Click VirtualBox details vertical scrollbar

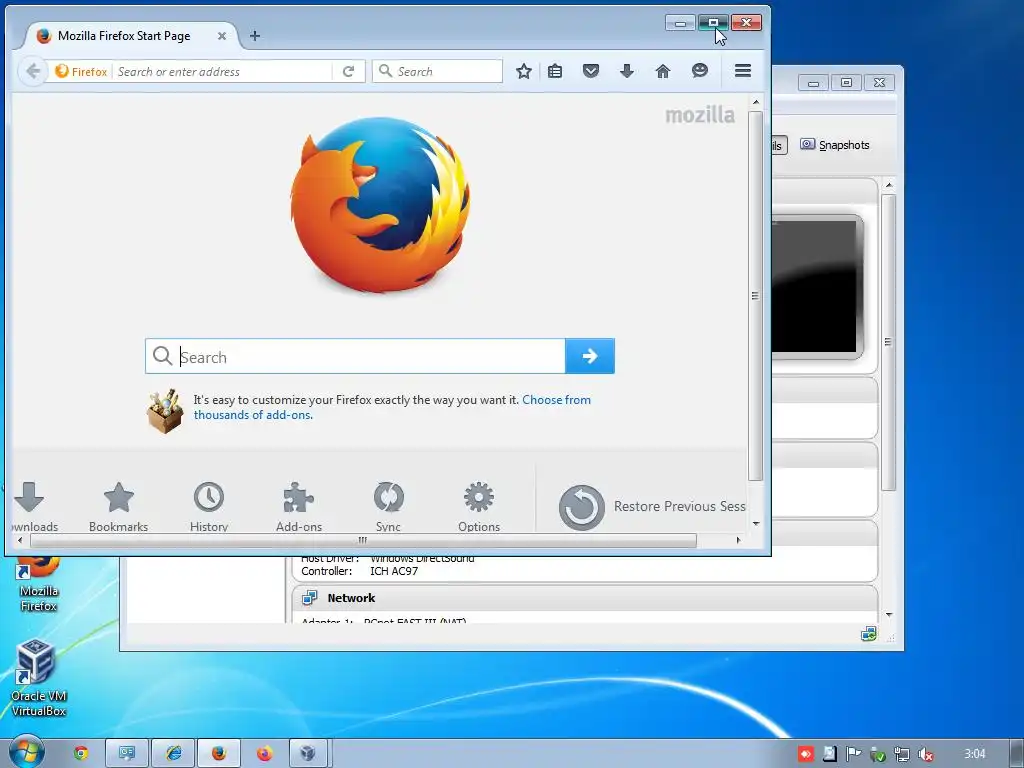click(x=888, y=342)
